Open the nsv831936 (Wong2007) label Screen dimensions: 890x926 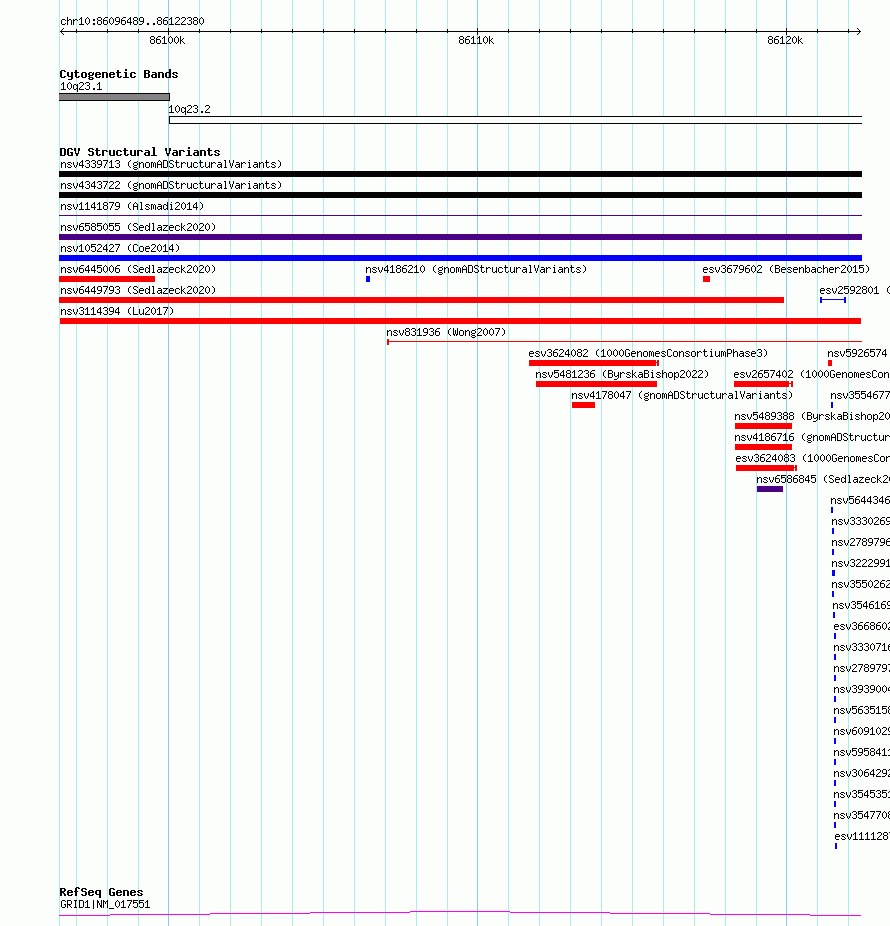pyautogui.click(x=446, y=332)
